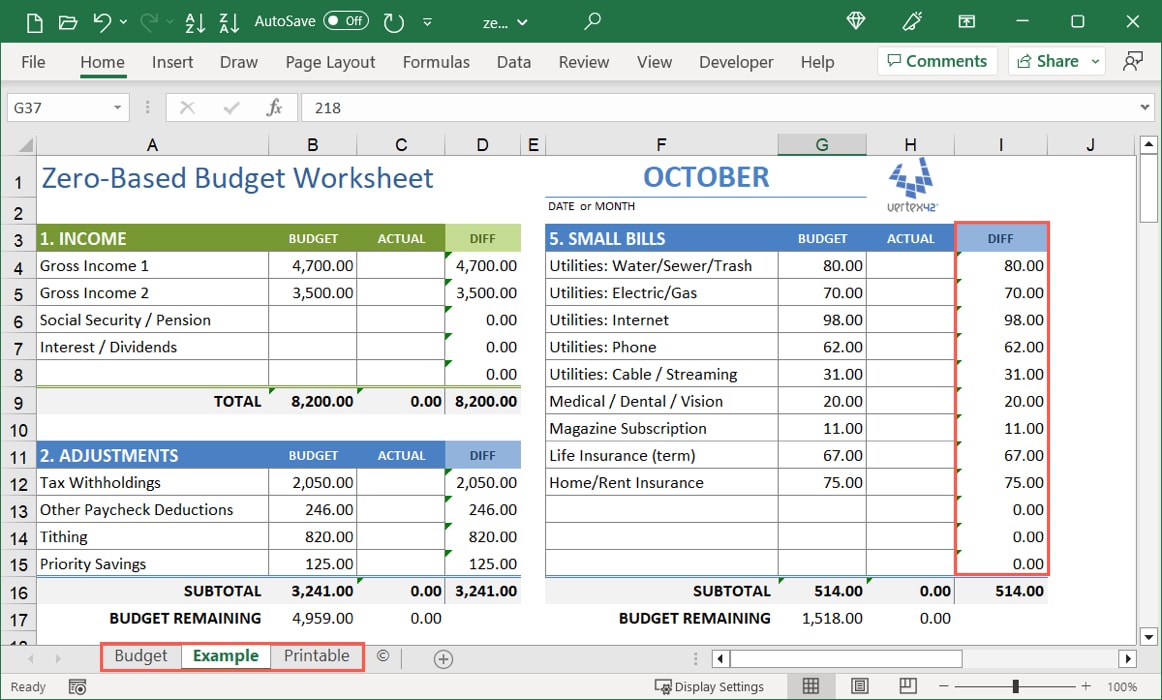Click the Page Break Preview icon
The width and height of the screenshot is (1162, 700).
(x=907, y=686)
